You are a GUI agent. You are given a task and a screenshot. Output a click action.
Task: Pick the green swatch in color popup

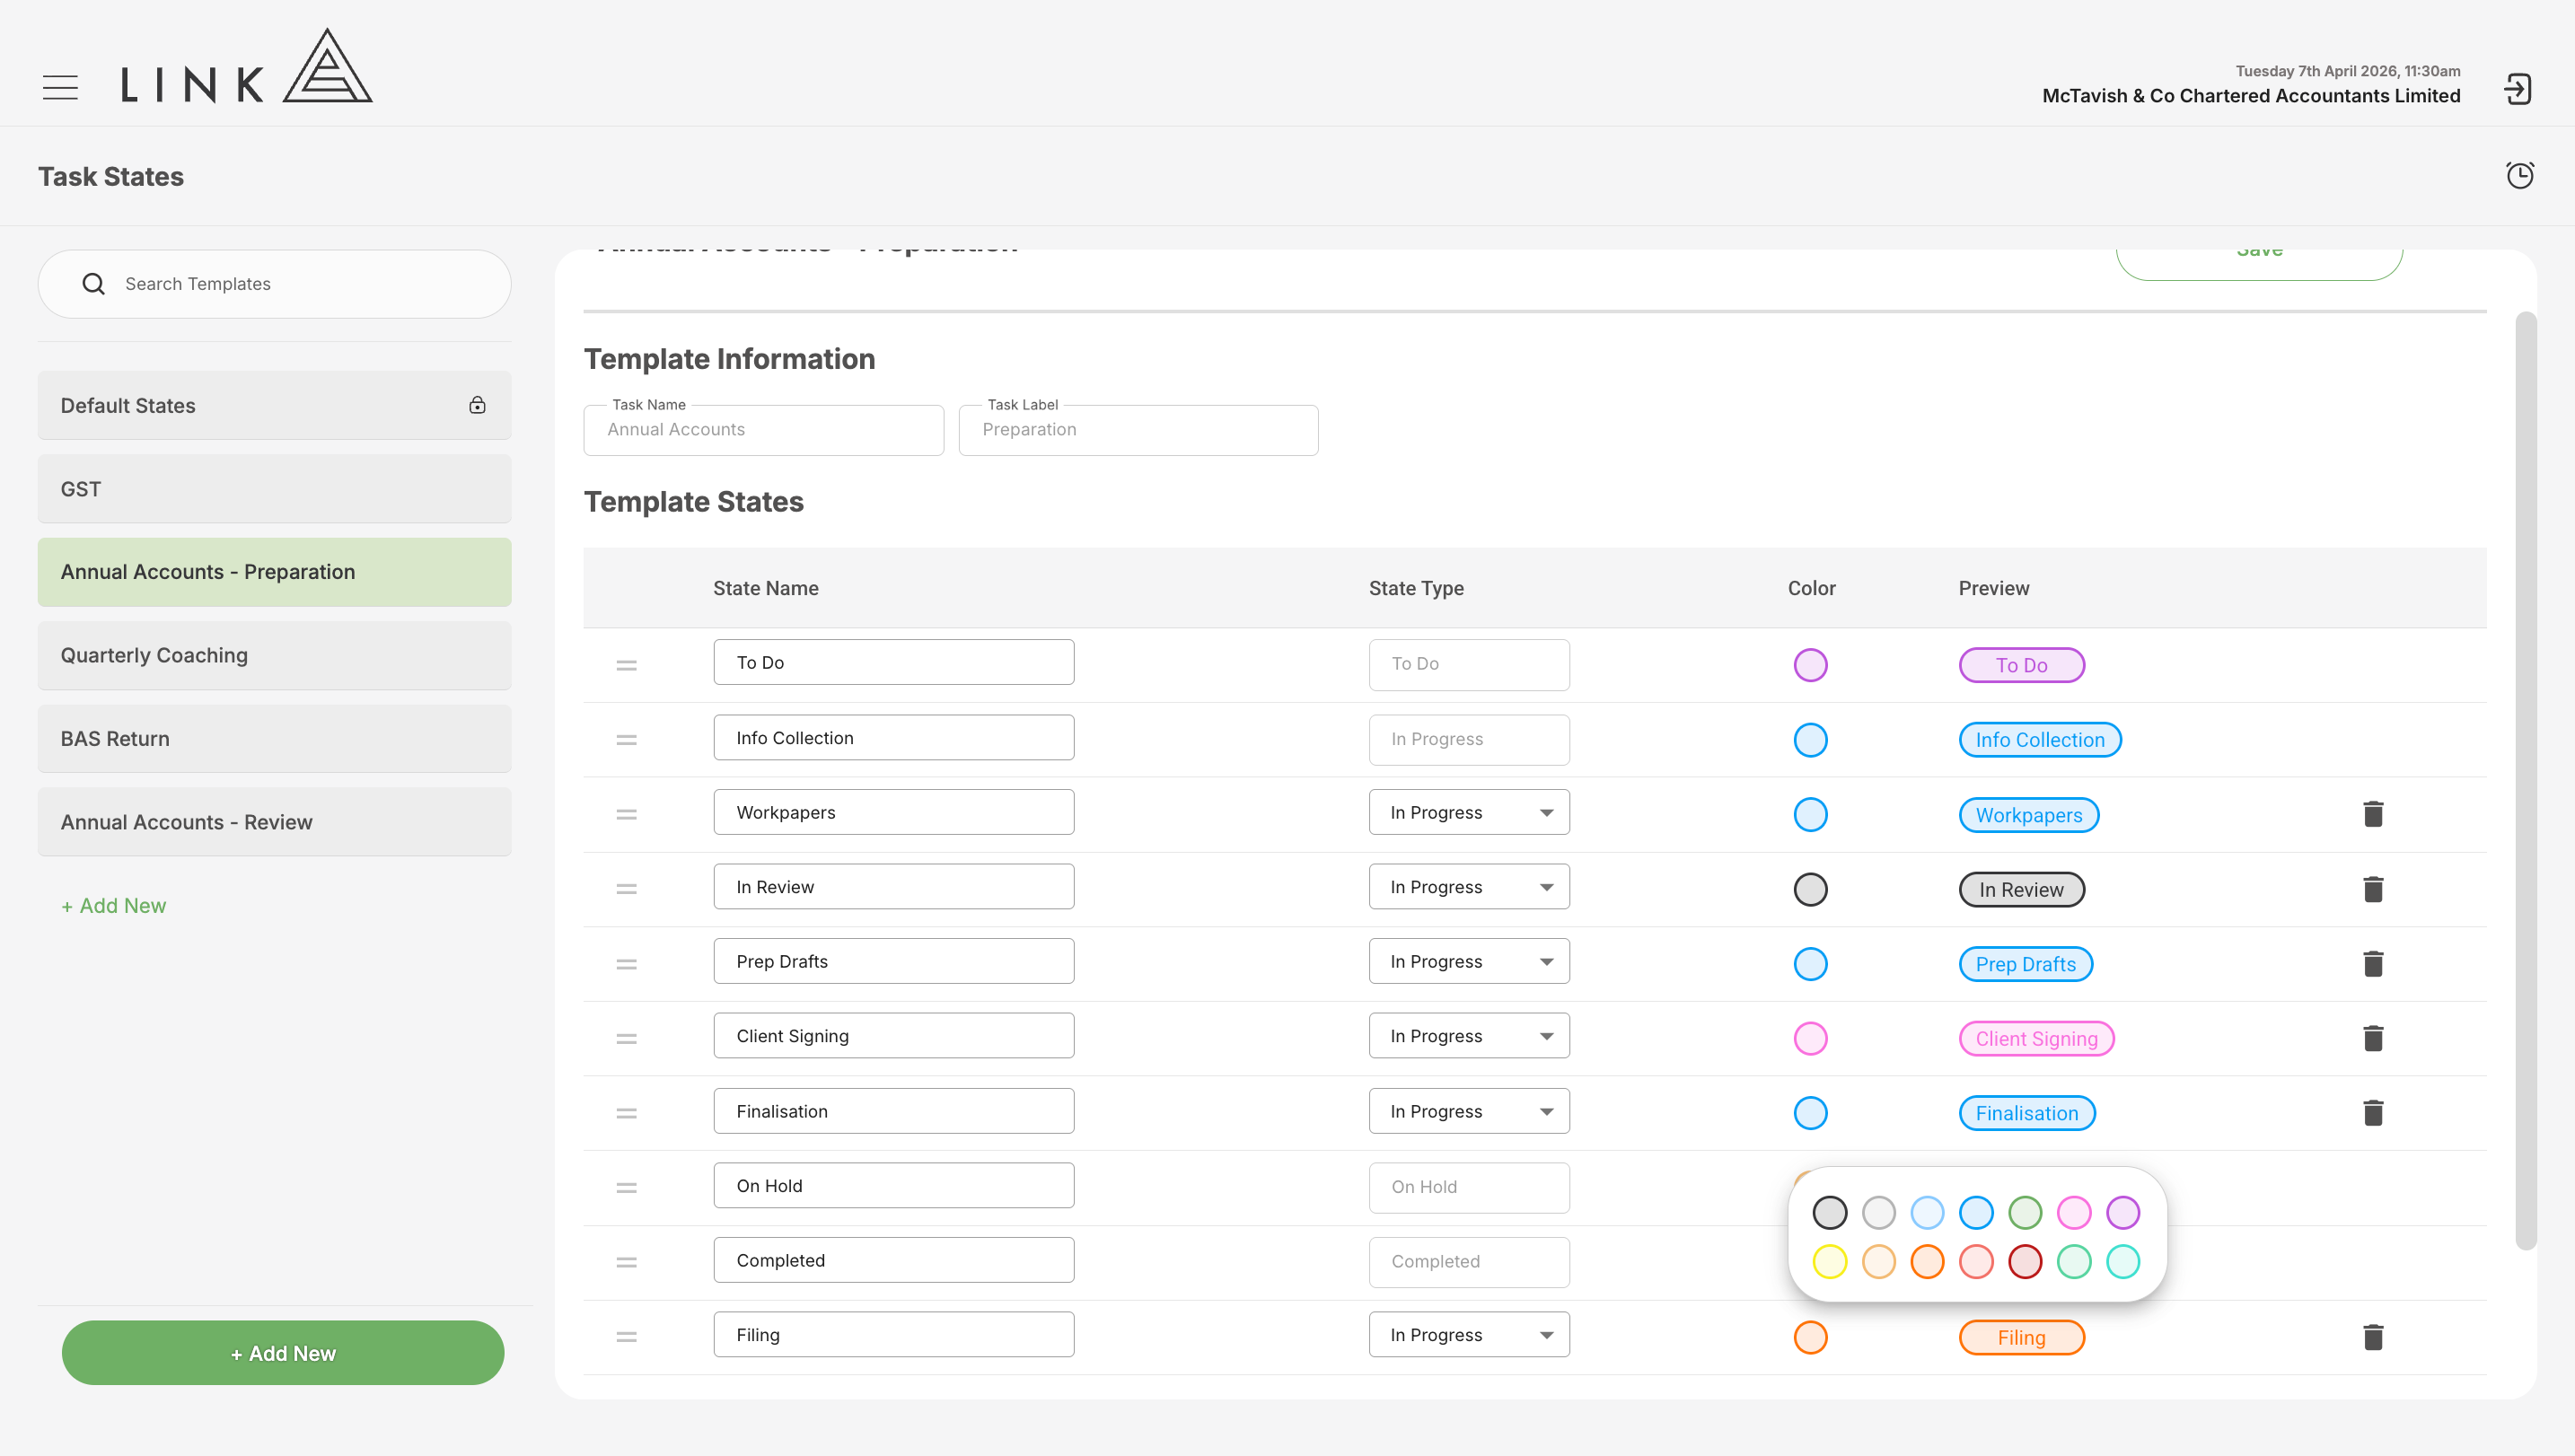pos(2025,1213)
